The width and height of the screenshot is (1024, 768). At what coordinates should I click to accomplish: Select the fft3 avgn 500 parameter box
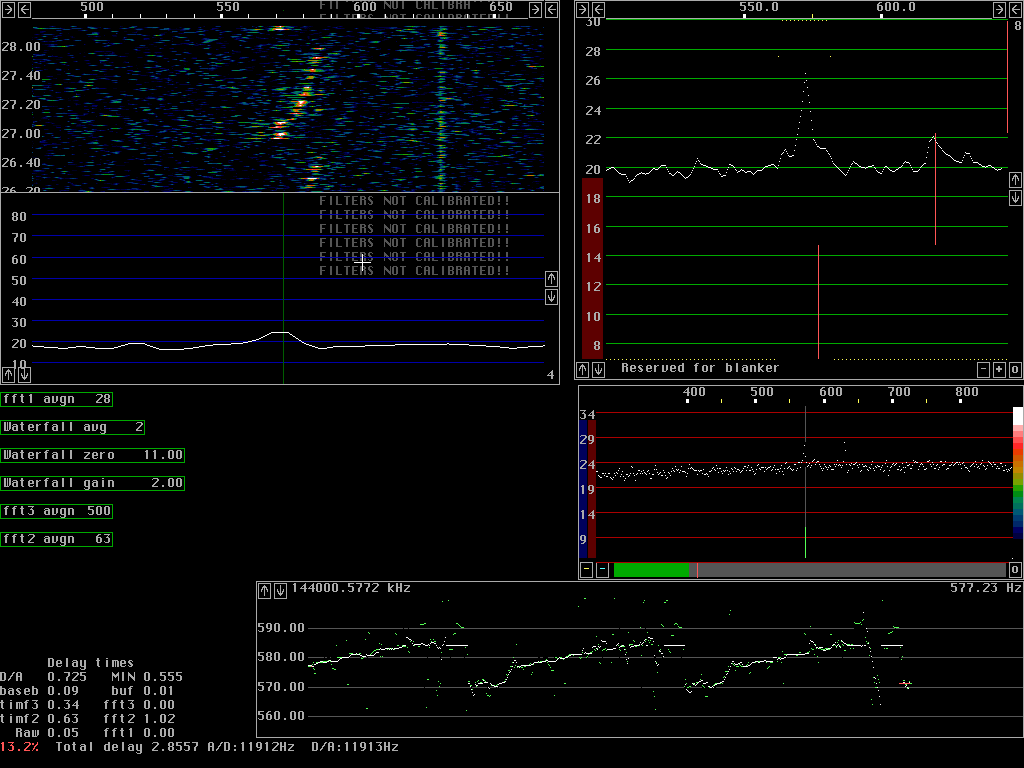coord(57,511)
